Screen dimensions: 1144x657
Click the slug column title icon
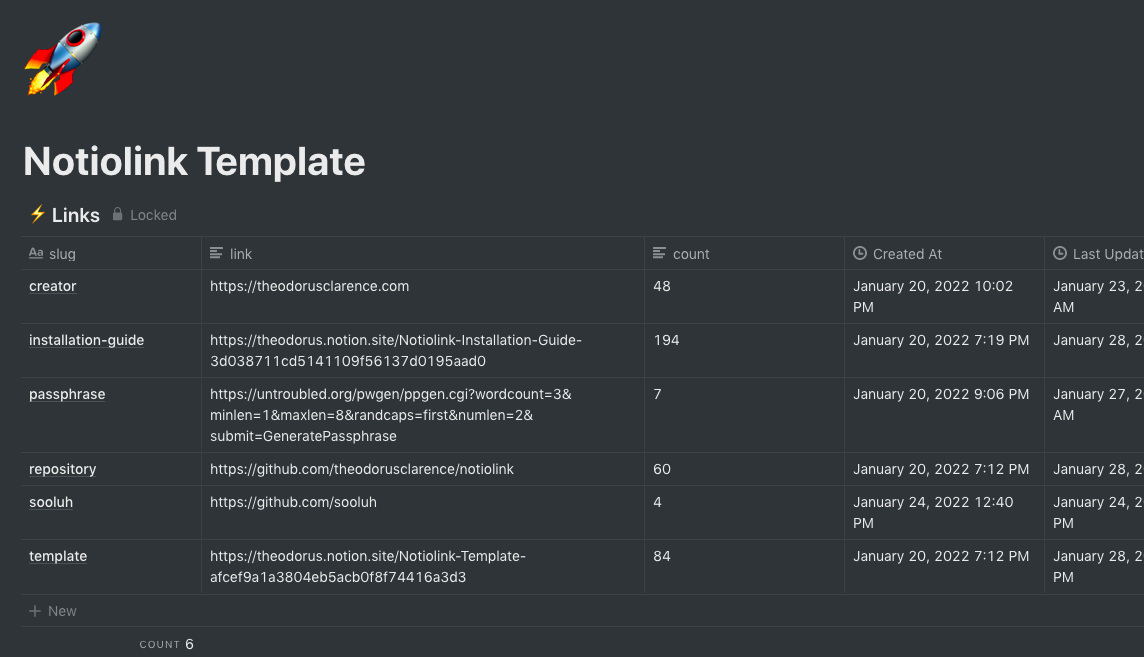pyautogui.click(x=36, y=254)
